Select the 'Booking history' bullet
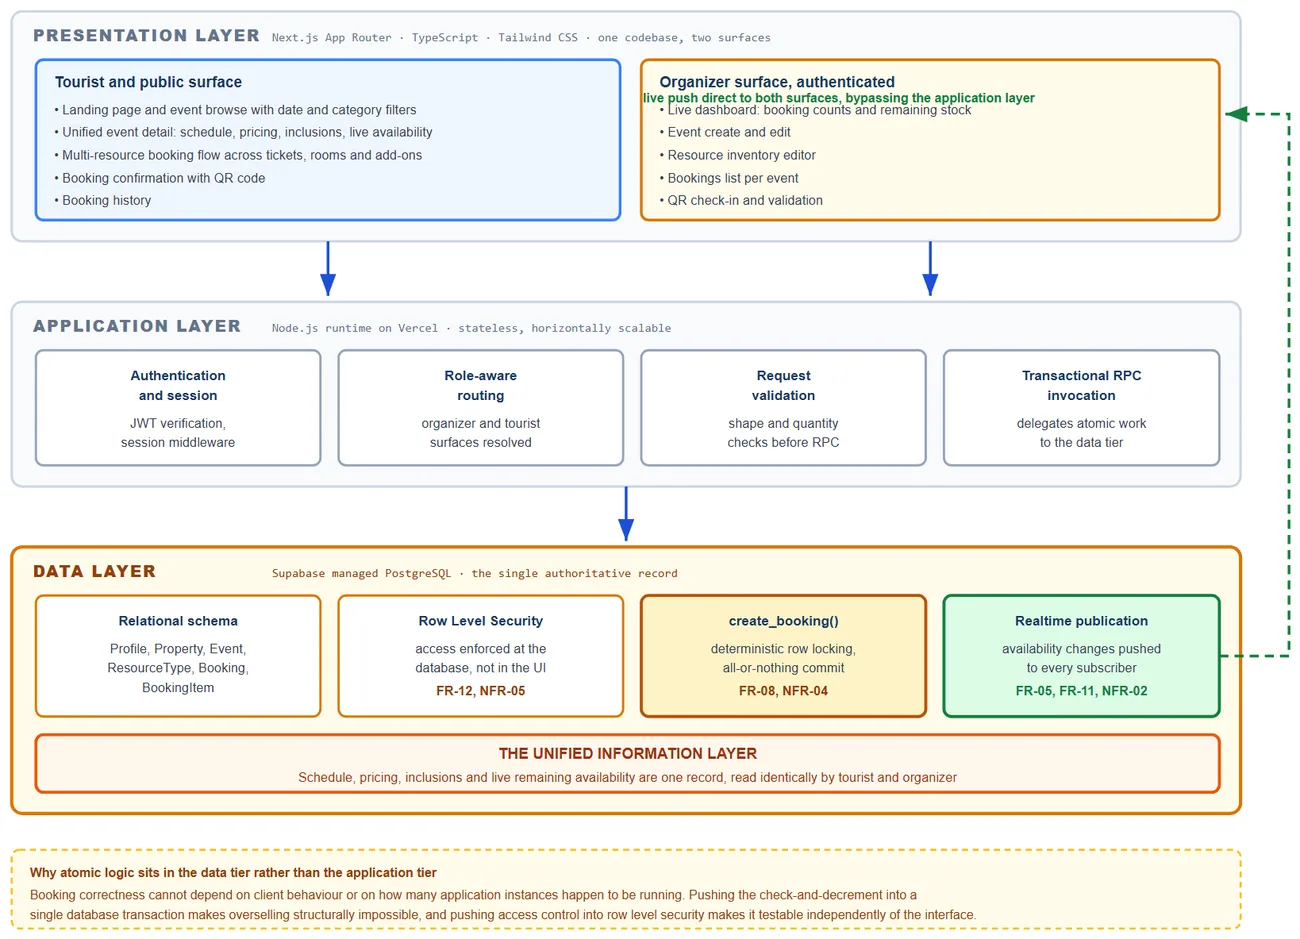This screenshot has width=1300, height=939. (103, 200)
